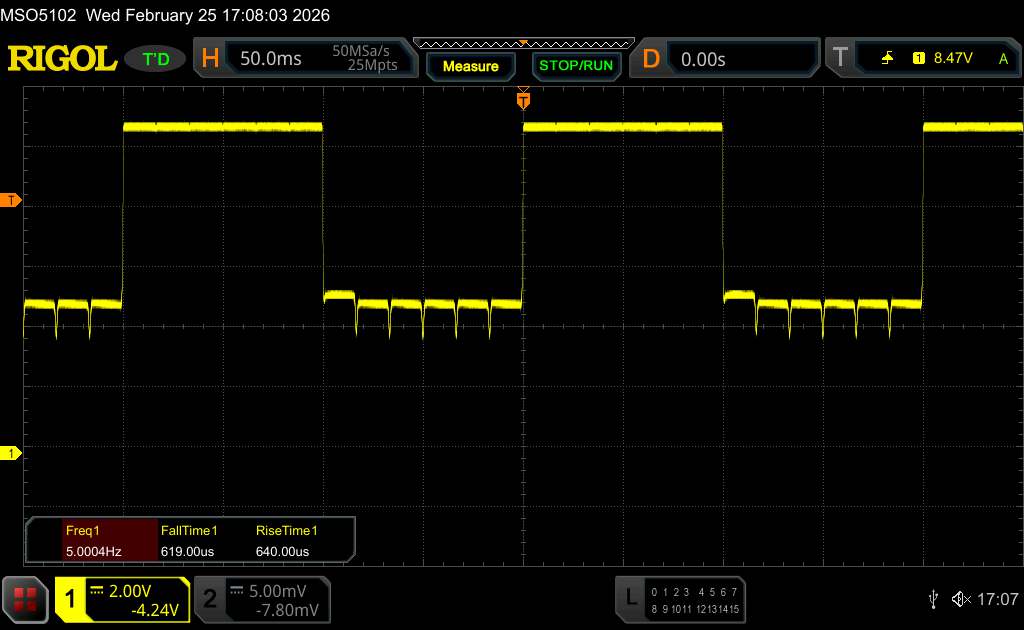This screenshot has height=630, width=1024.
Task: Click the RIGOL logo
Action: click(x=62, y=59)
